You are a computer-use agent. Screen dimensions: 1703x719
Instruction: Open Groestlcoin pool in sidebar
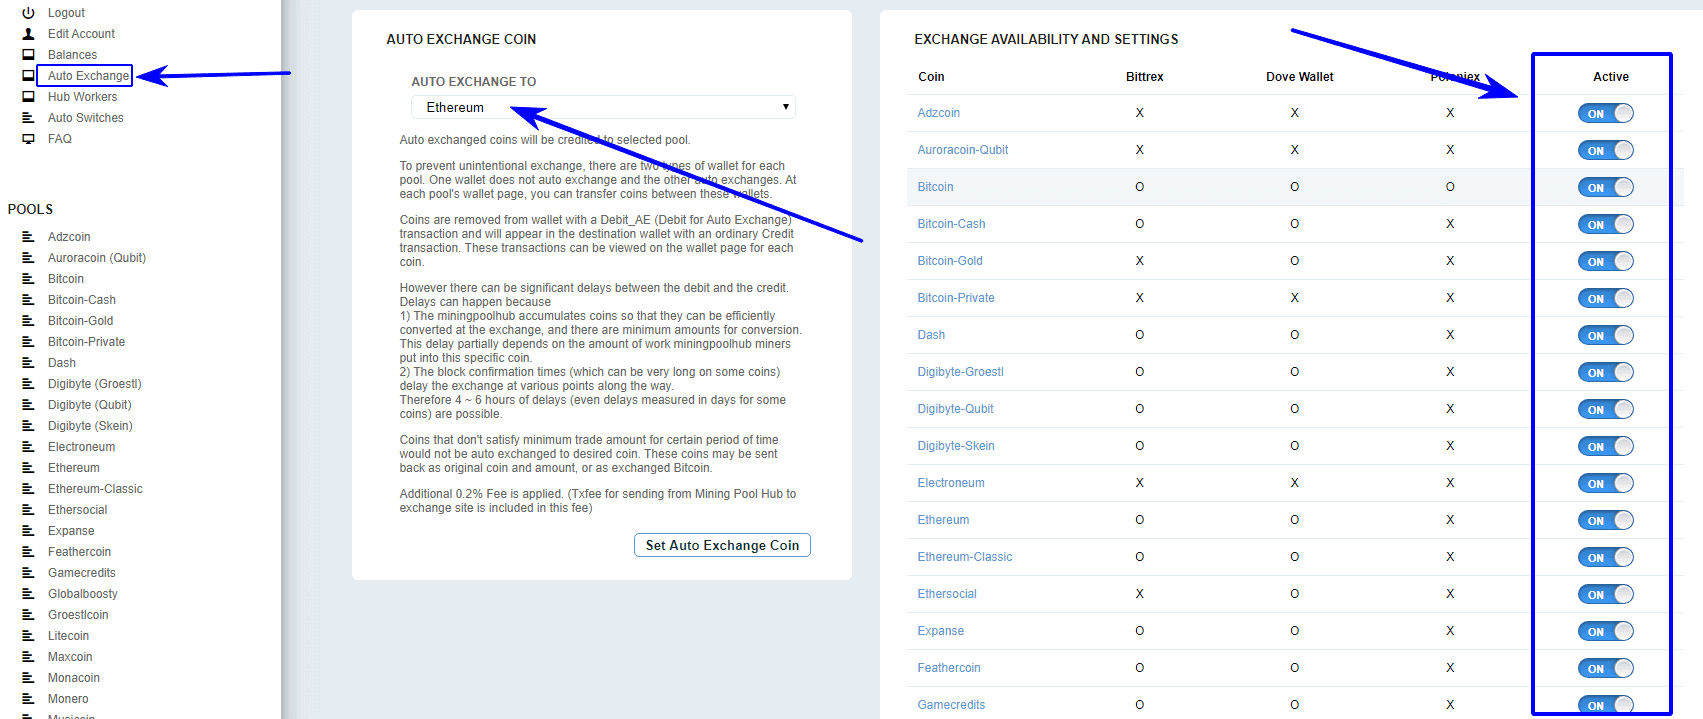(78, 615)
